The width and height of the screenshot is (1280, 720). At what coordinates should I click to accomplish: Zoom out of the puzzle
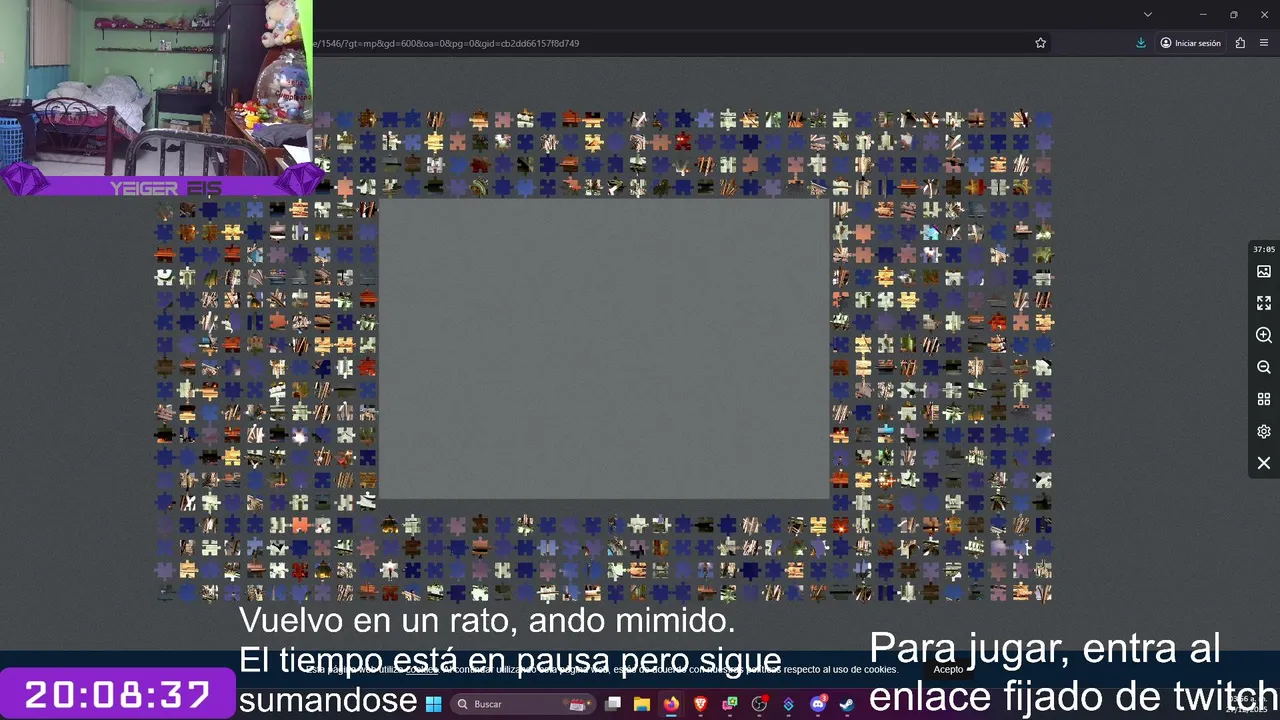tap(1264, 367)
